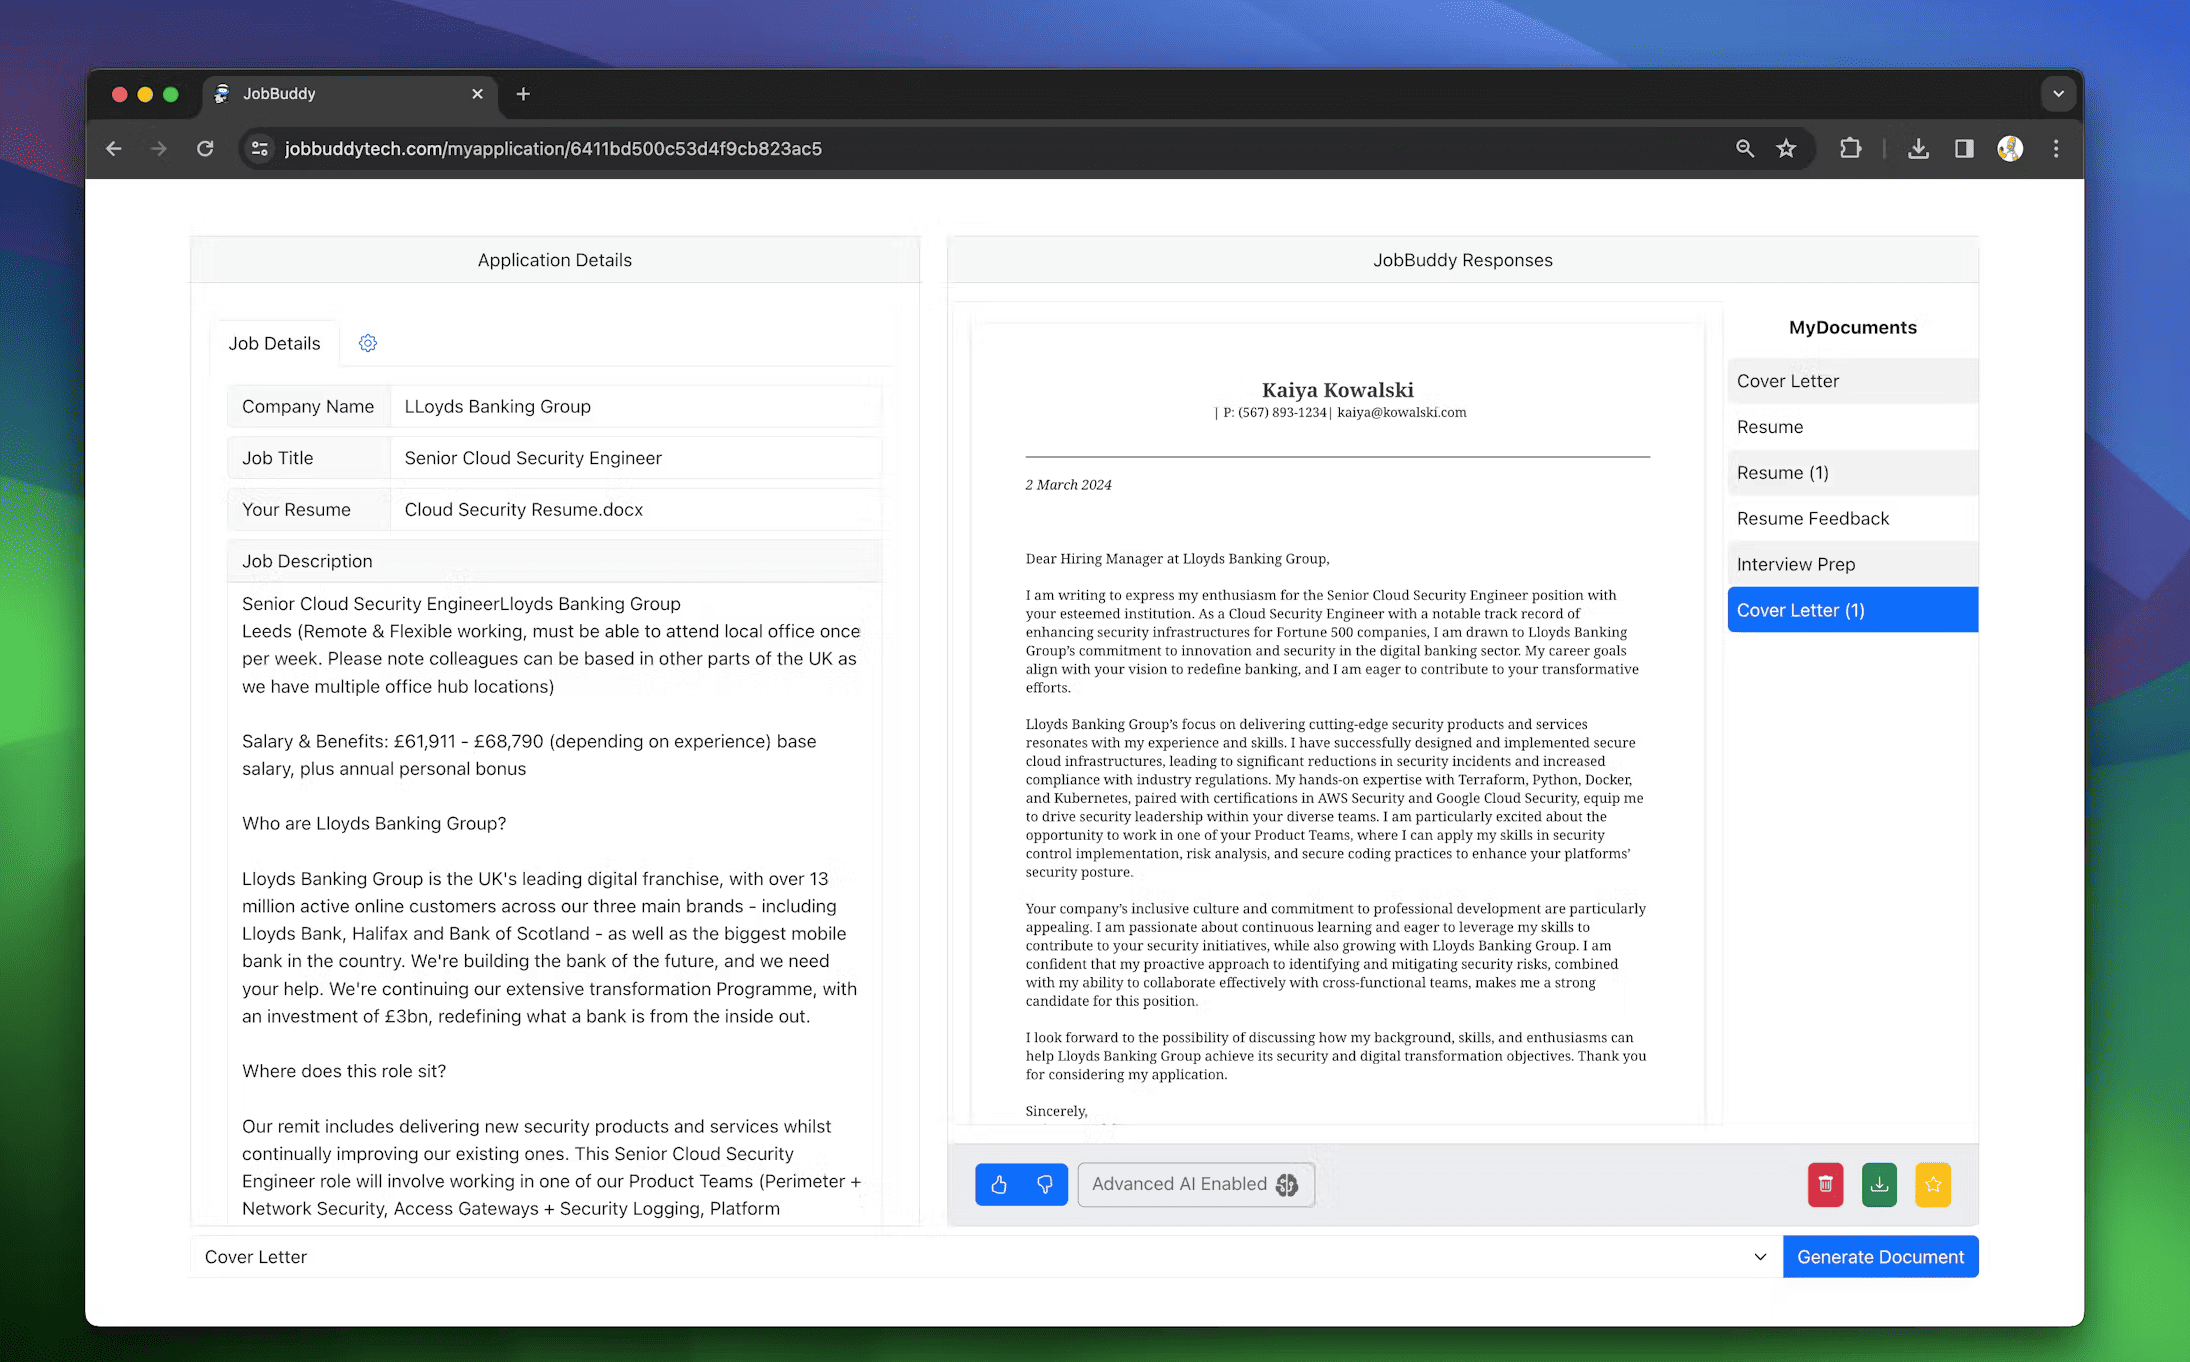Click the email kaiya@kowalski.com in the letter
Screen dimensions: 2190x1362
[x=1401, y=413]
